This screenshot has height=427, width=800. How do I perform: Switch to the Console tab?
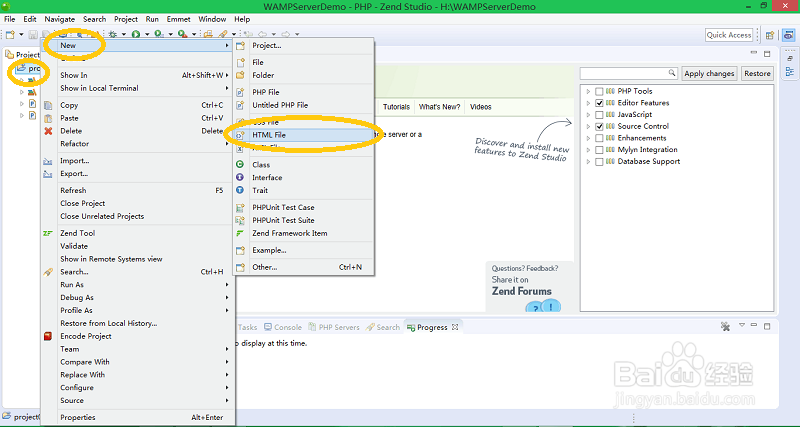click(x=283, y=327)
